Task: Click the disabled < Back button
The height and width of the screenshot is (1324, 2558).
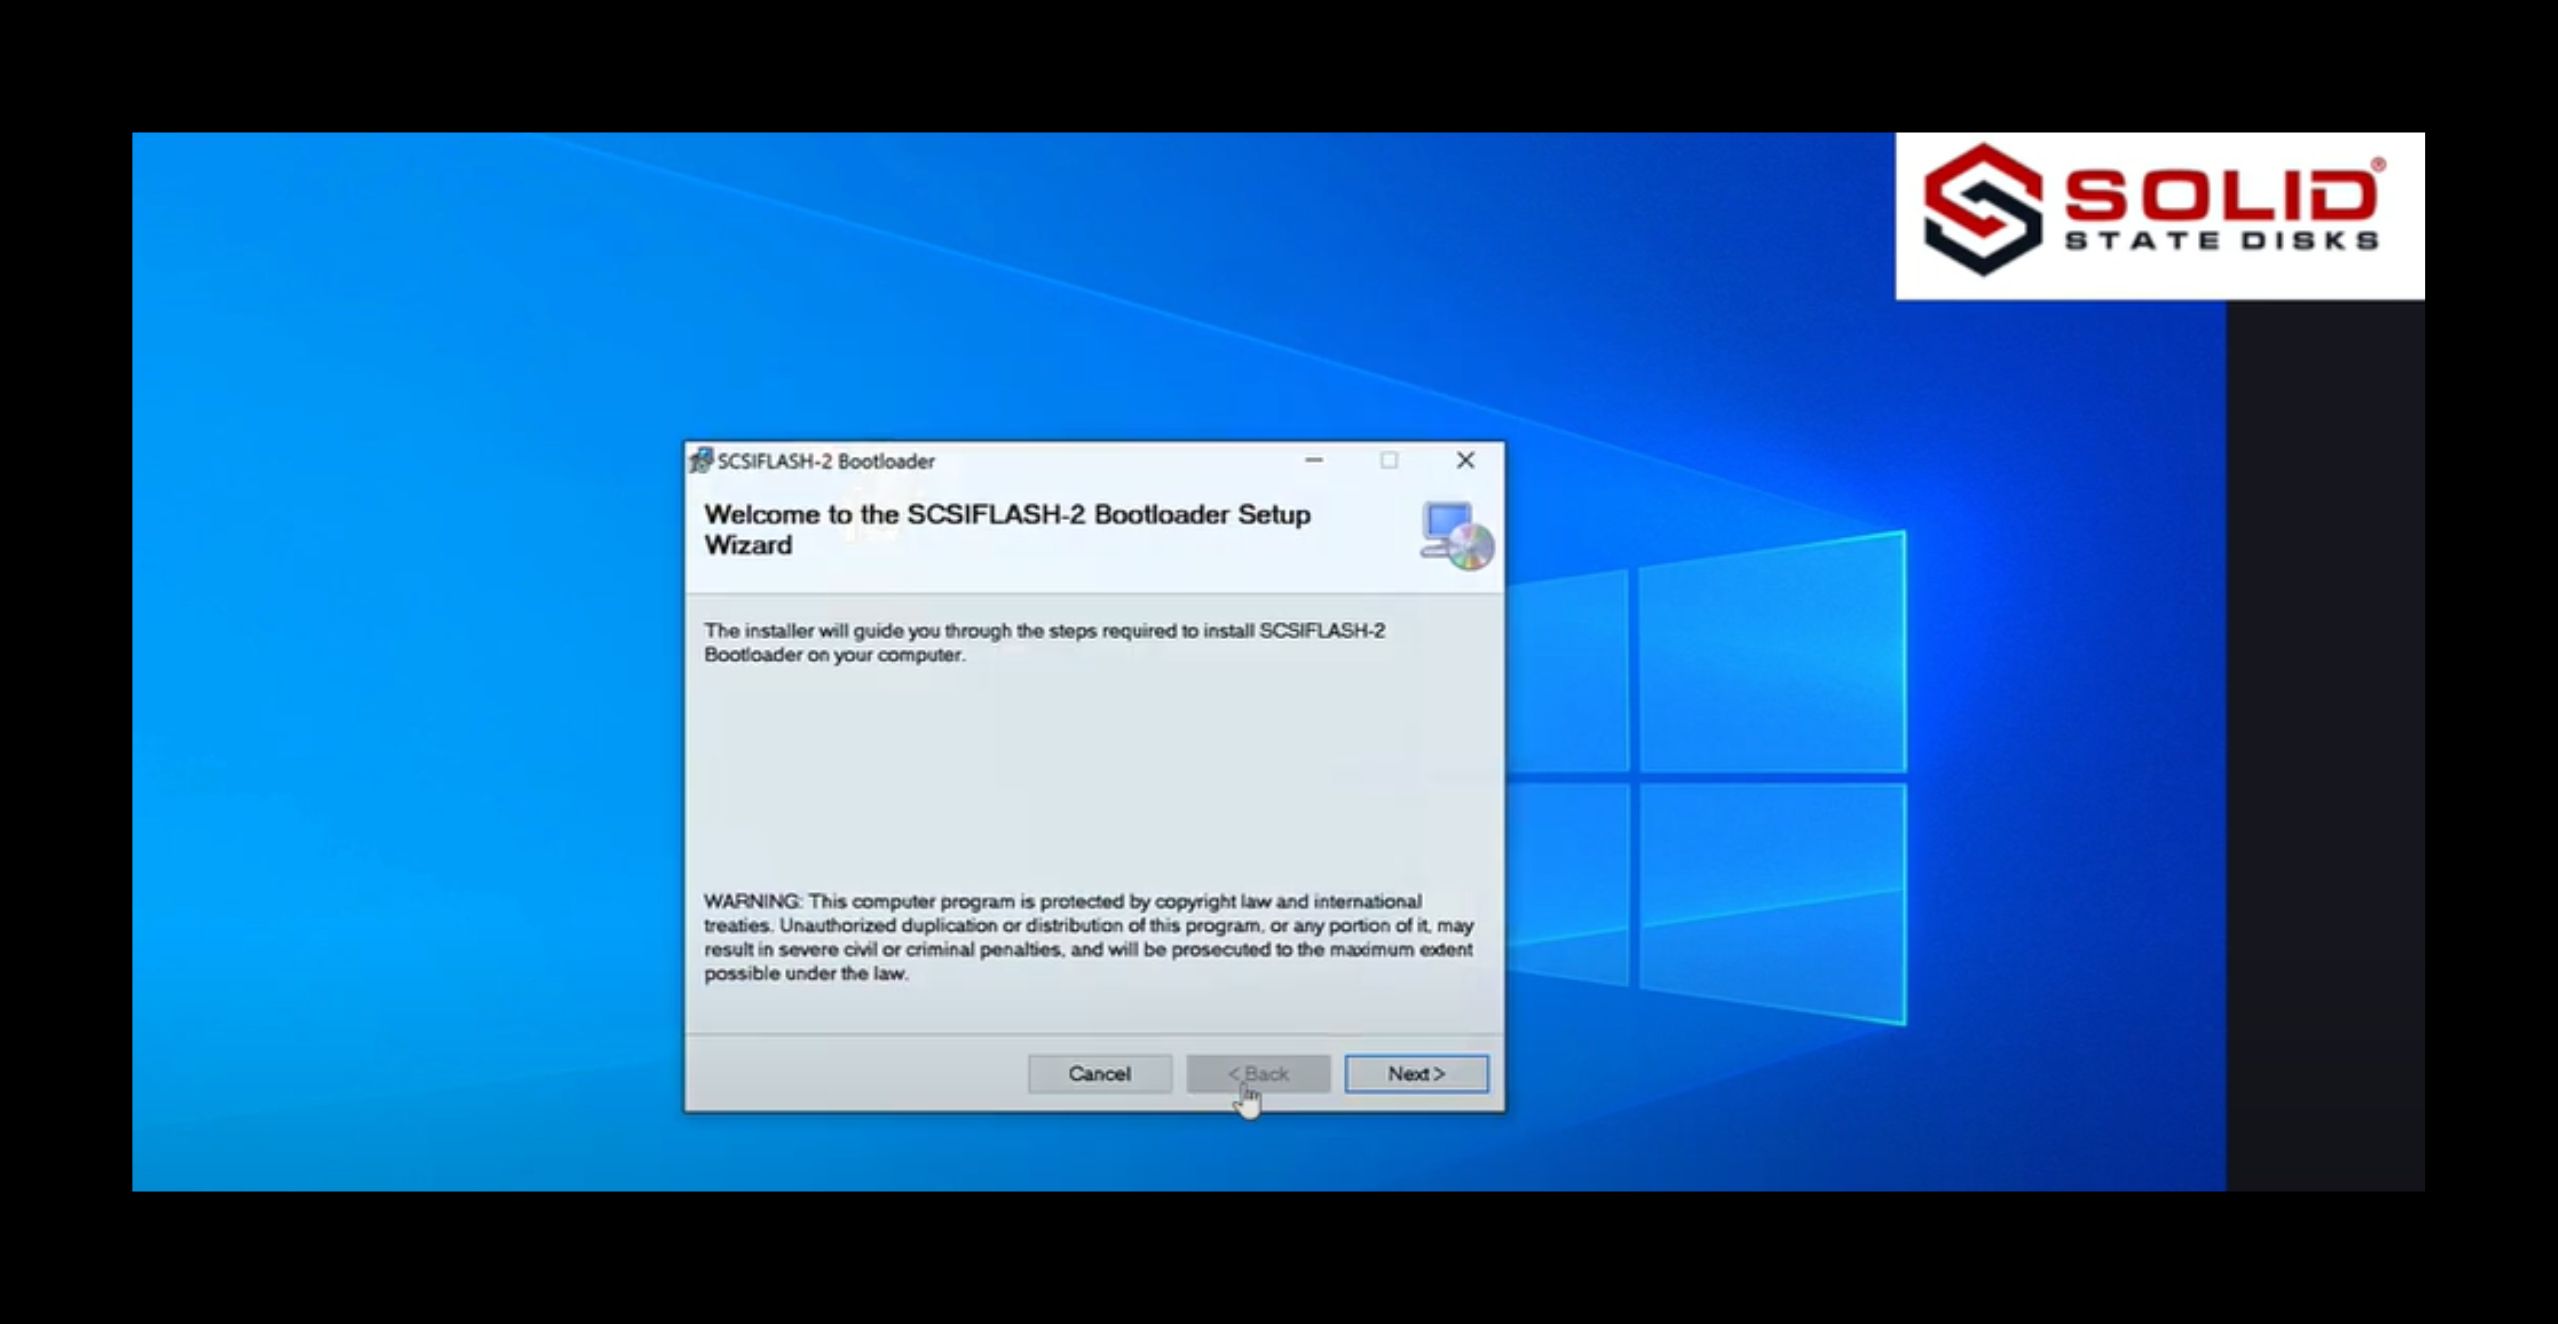Action: [x=1258, y=1073]
